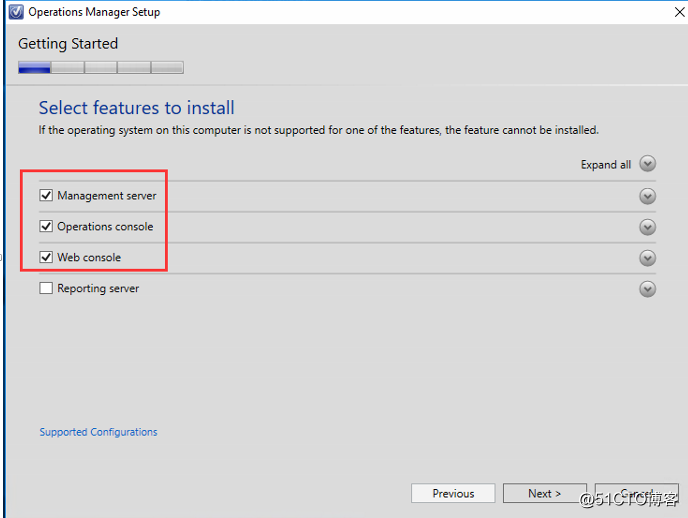Uncheck the Operations console checkbox
This screenshot has height=518, width=688.
pyautogui.click(x=46, y=226)
